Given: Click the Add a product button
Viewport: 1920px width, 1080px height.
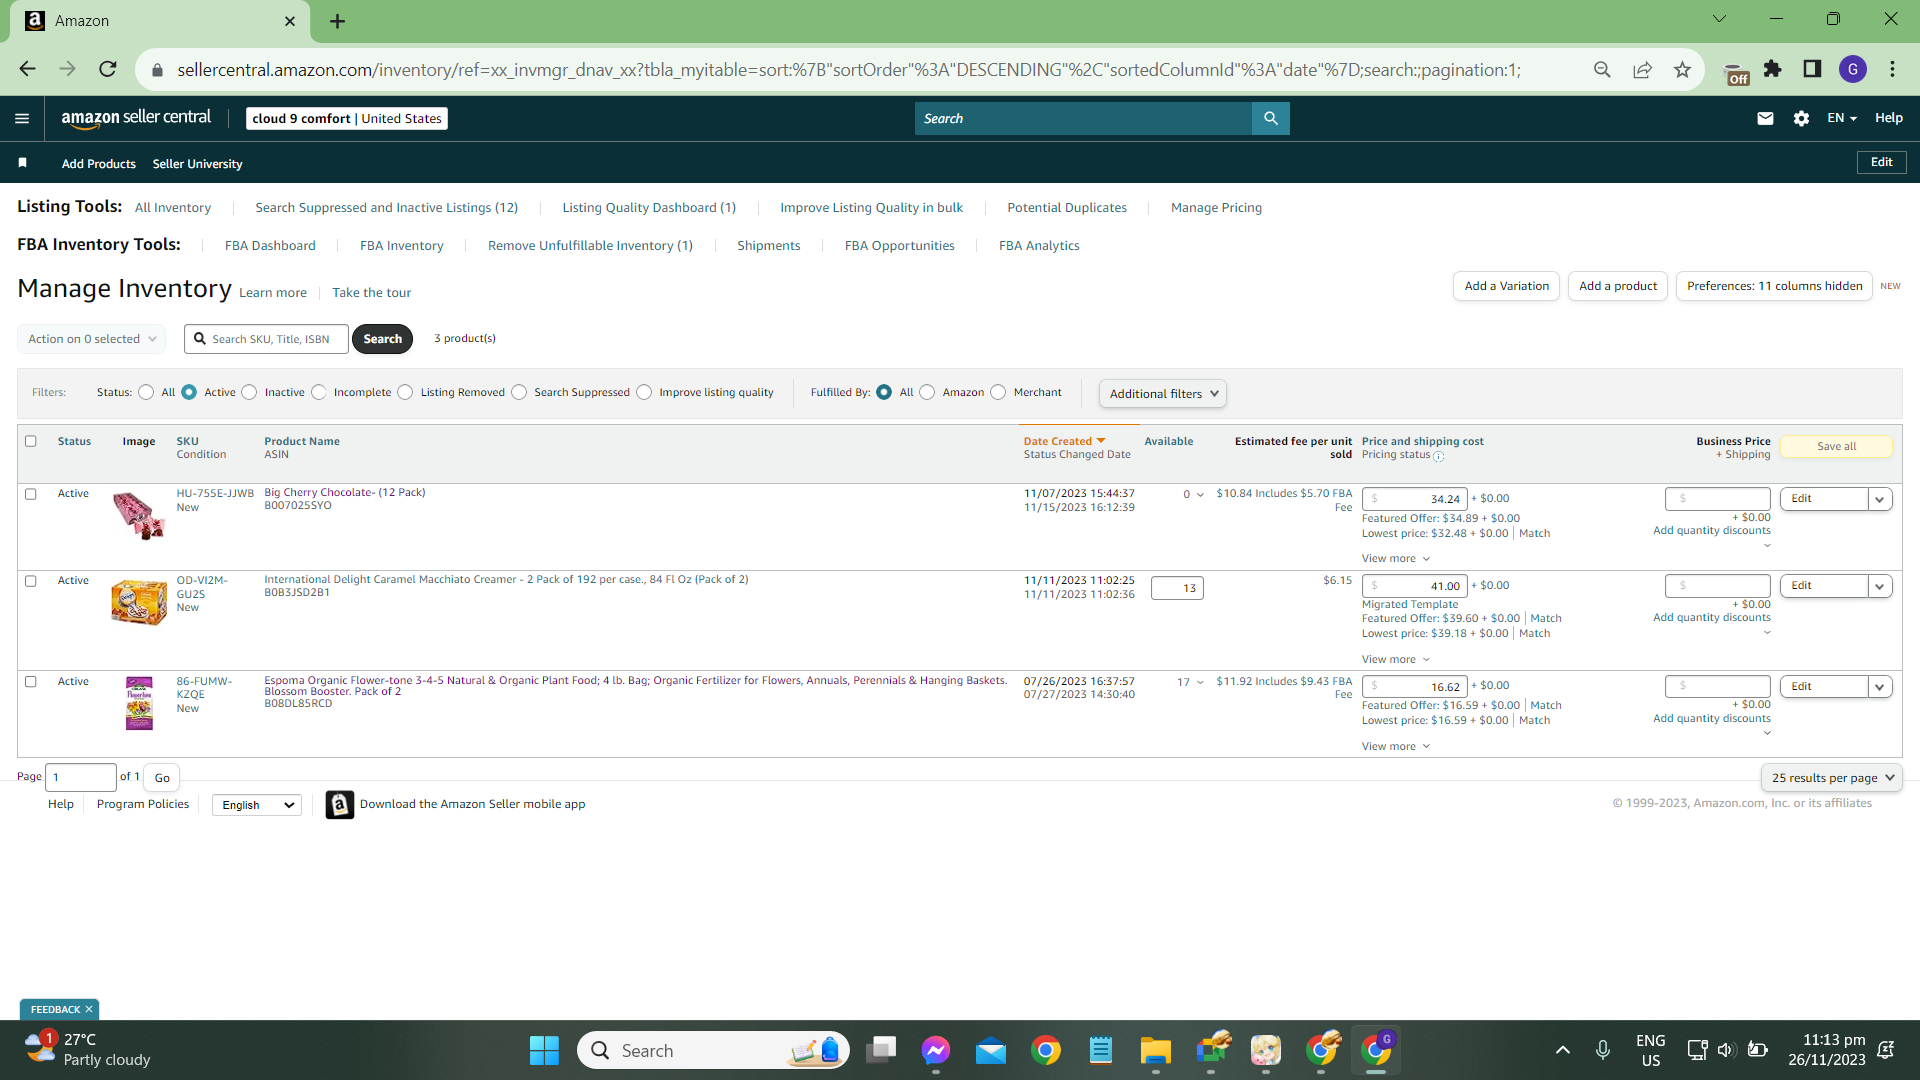Looking at the screenshot, I should (x=1618, y=286).
